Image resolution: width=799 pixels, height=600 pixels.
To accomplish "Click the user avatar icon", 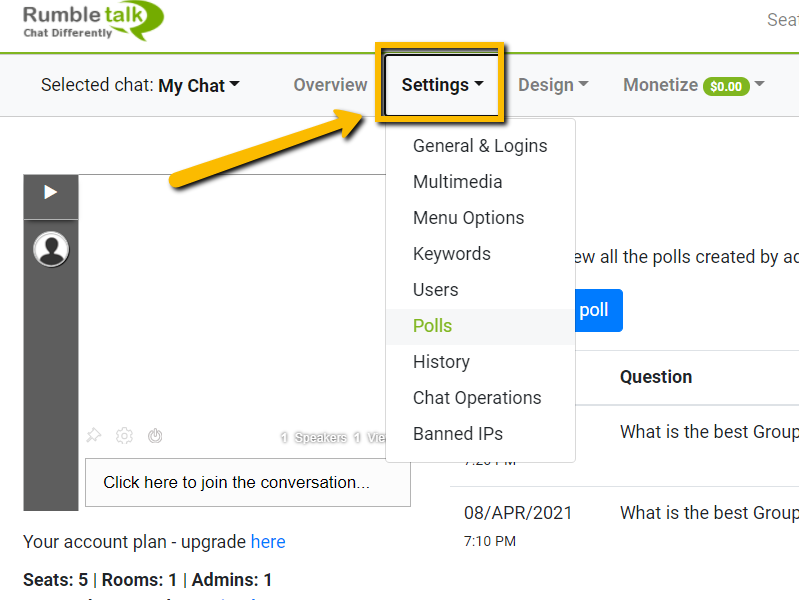I will [x=51, y=249].
